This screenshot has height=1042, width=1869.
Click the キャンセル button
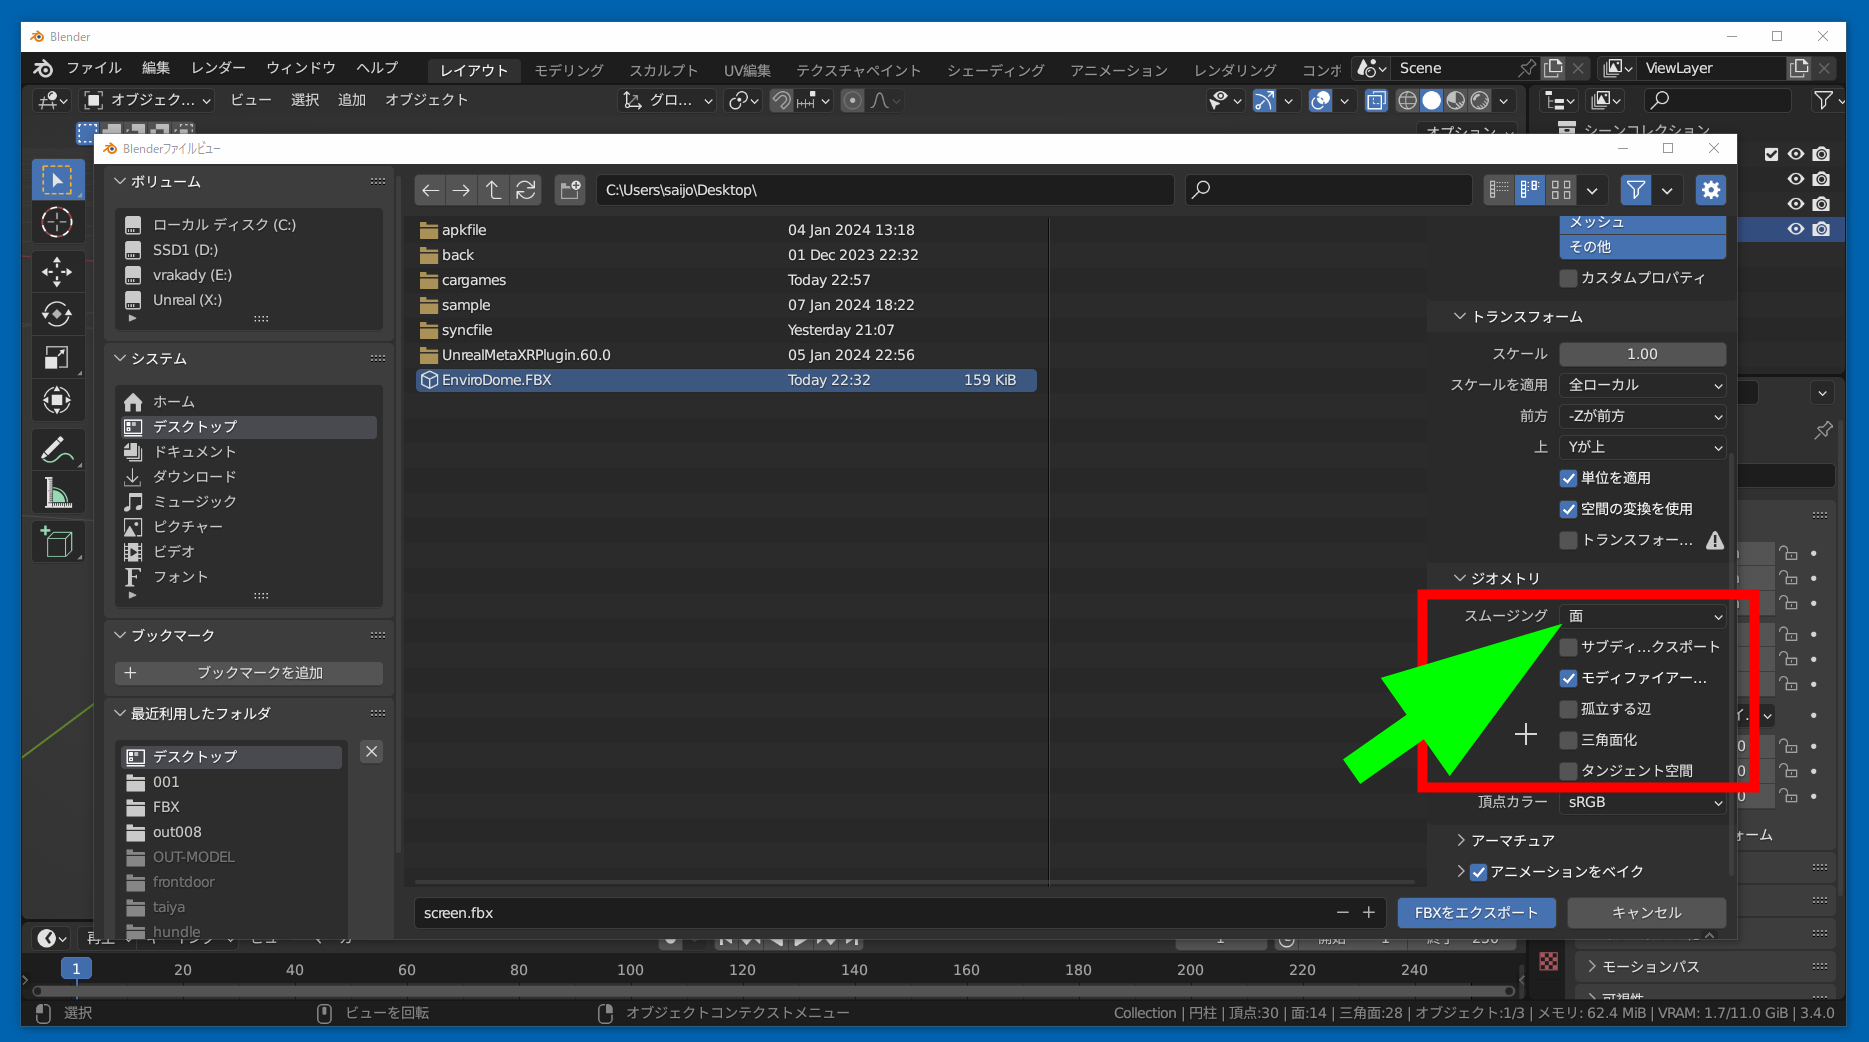tap(1646, 912)
